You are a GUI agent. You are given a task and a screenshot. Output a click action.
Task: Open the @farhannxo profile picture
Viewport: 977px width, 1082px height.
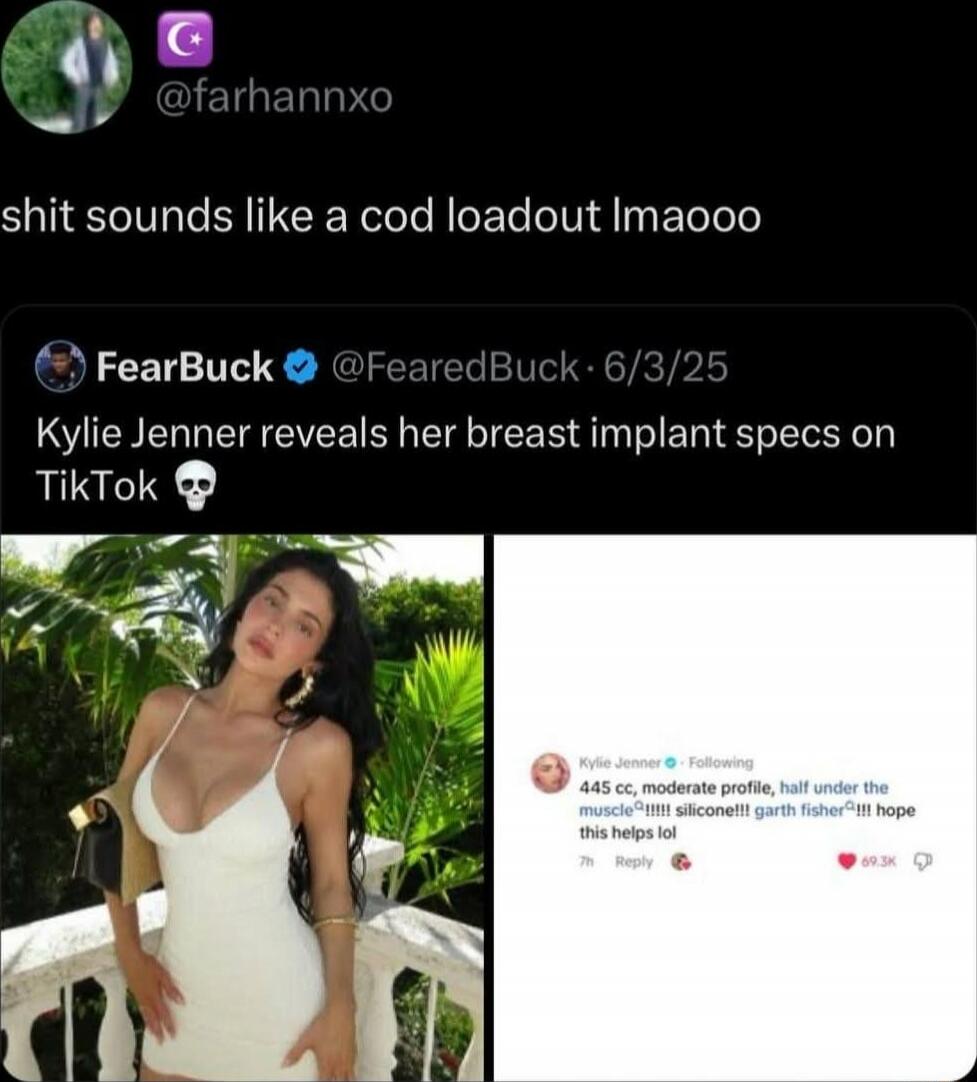pos(66,67)
